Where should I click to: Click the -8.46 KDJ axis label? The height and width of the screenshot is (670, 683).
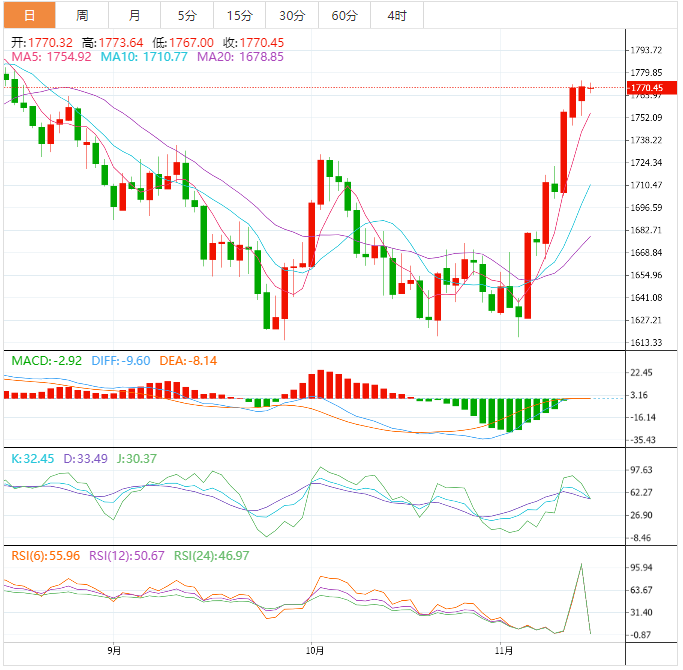pyautogui.click(x=642, y=538)
